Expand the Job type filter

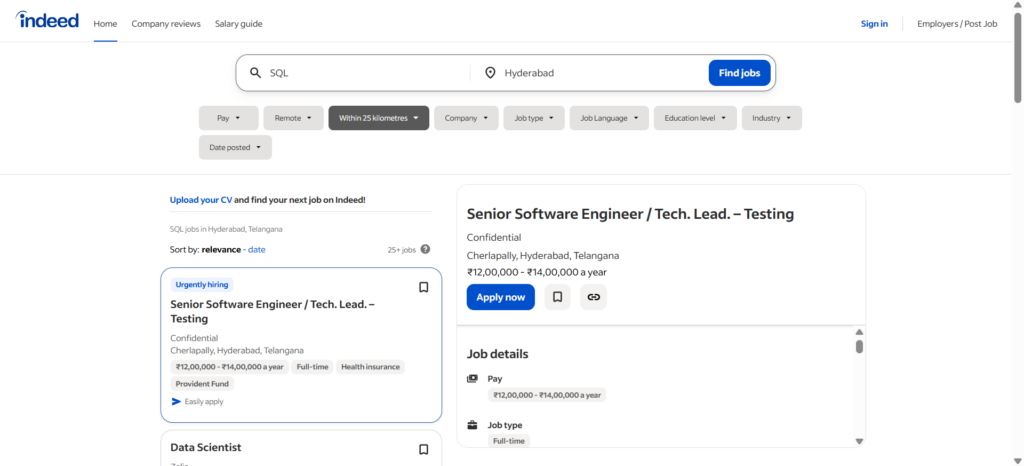click(x=534, y=118)
